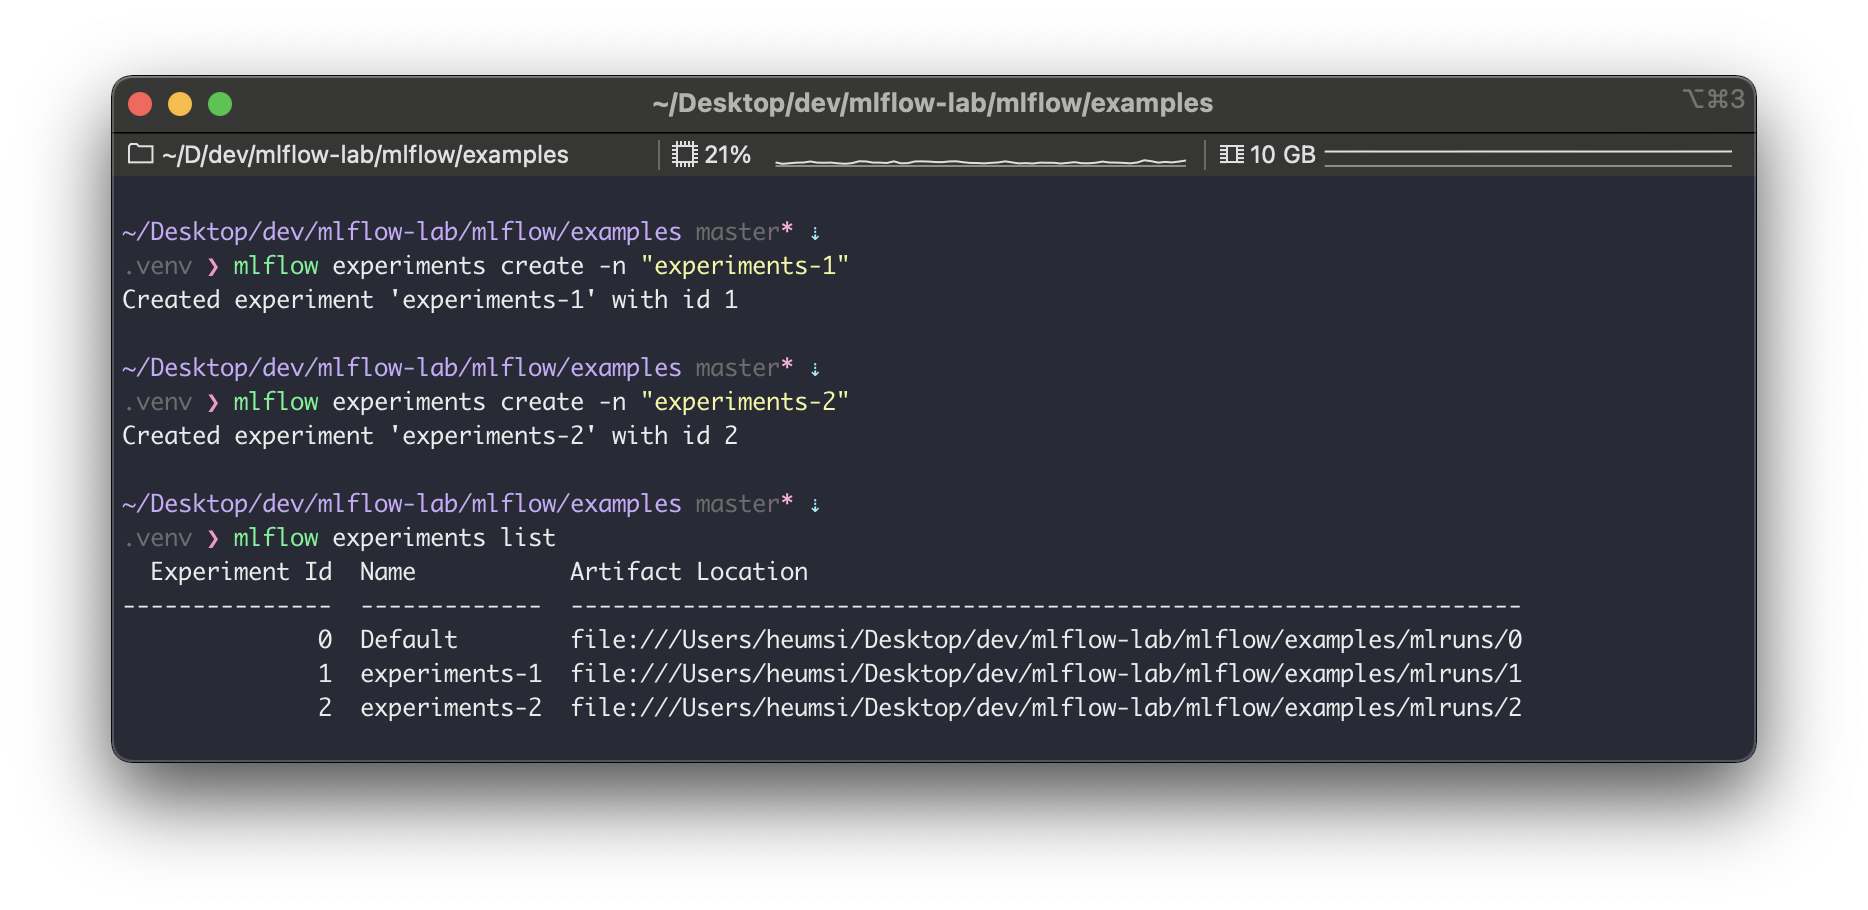Click the ⌥⌘3 shortcut indicator in title bar

coord(1714,99)
